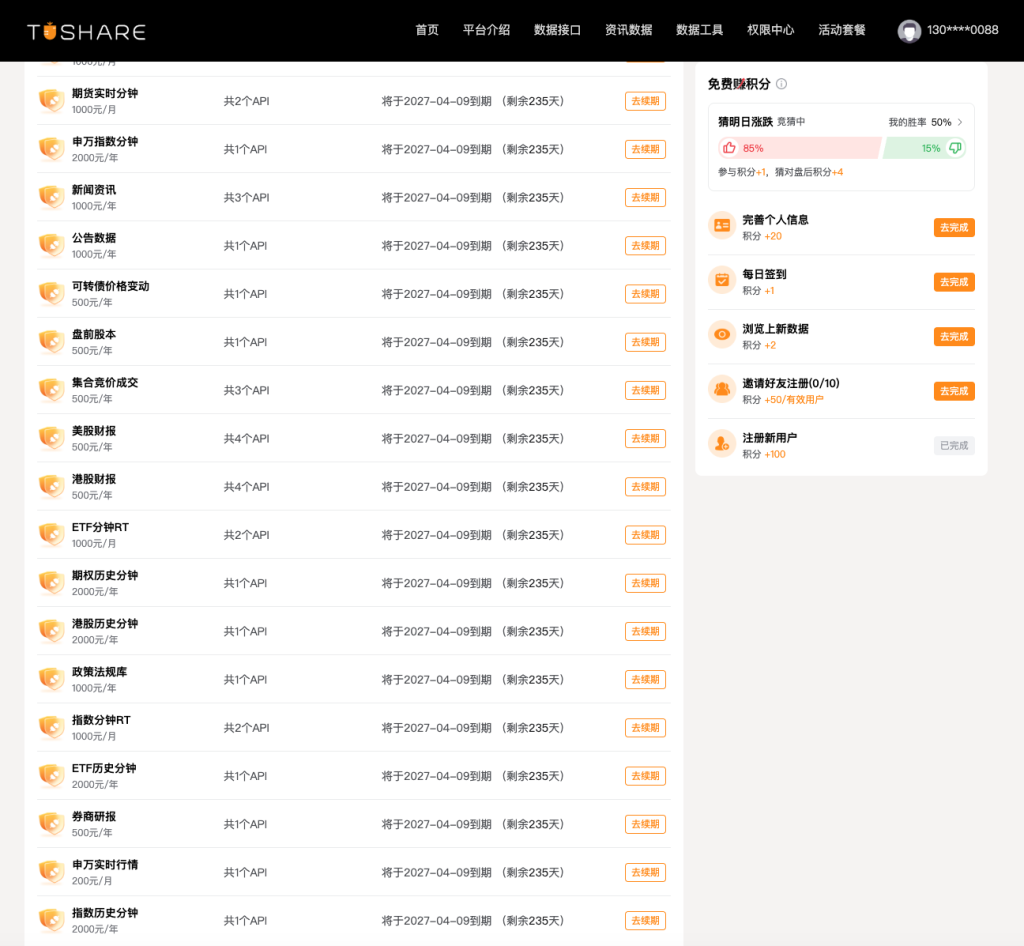The width and height of the screenshot is (1024, 946).
Task: Open the 权限中心 menu item
Action: pyautogui.click(x=771, y=30)
